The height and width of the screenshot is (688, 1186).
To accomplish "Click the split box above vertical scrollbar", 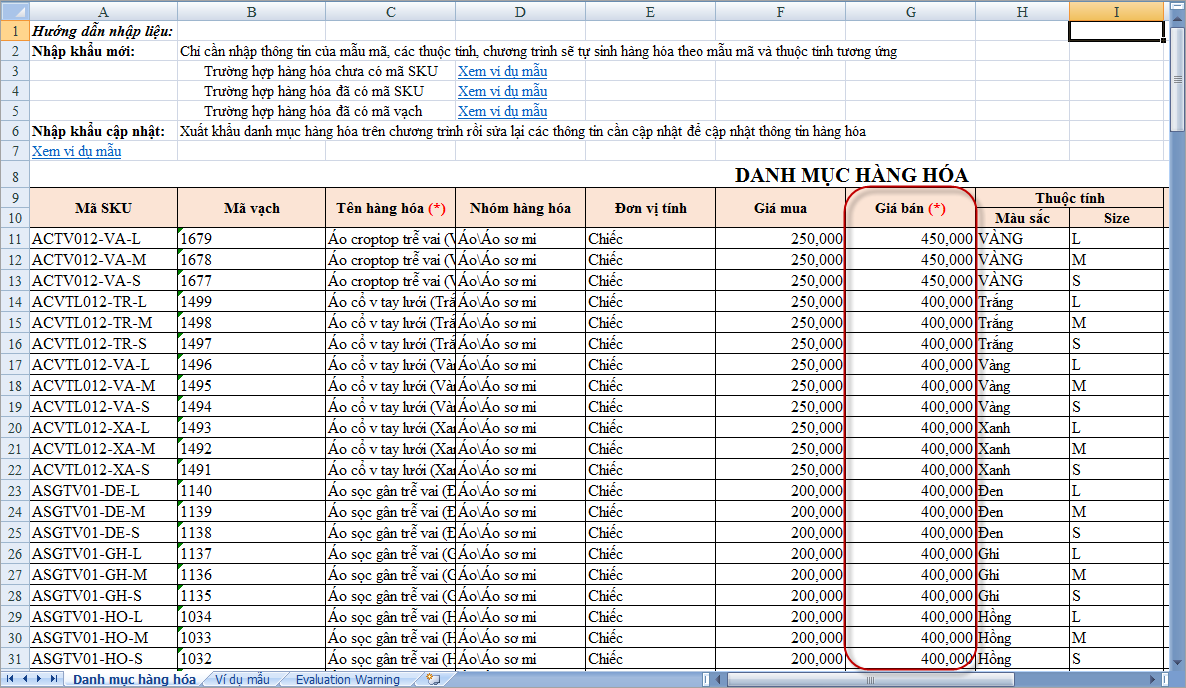I will pyautogui.click(x=1177, y=5).
